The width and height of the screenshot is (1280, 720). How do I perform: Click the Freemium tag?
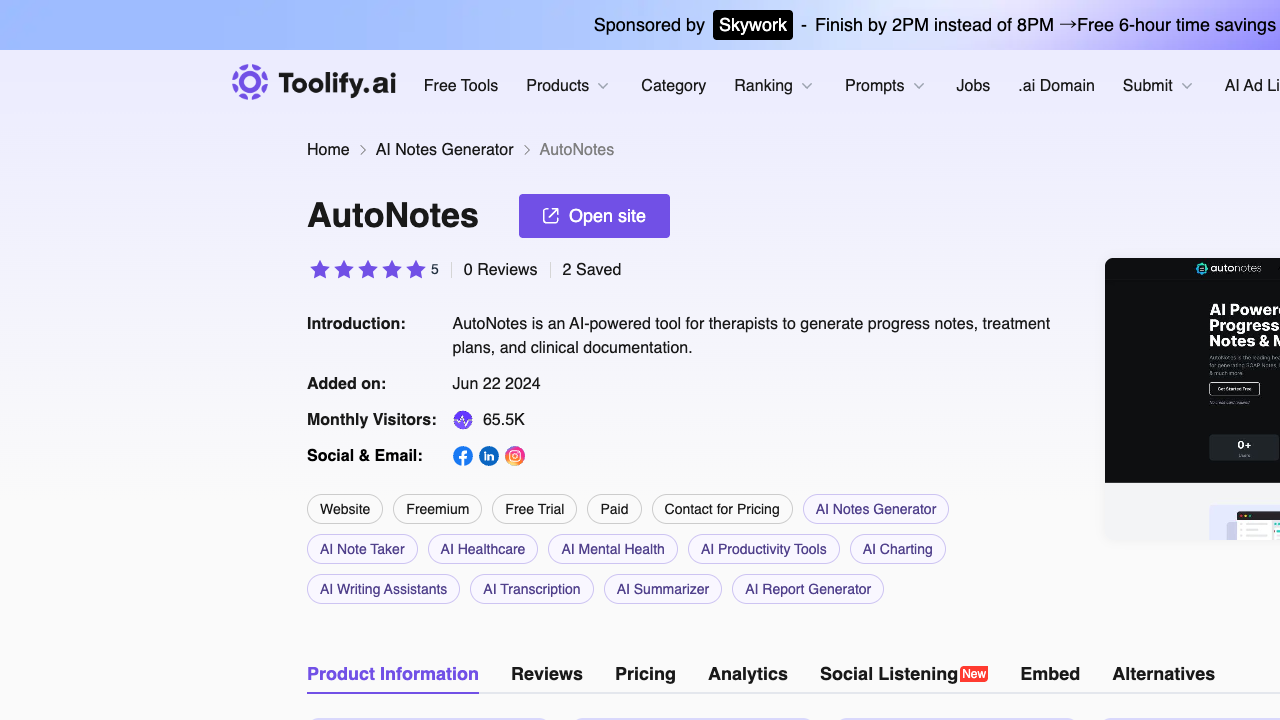point(438,509)
